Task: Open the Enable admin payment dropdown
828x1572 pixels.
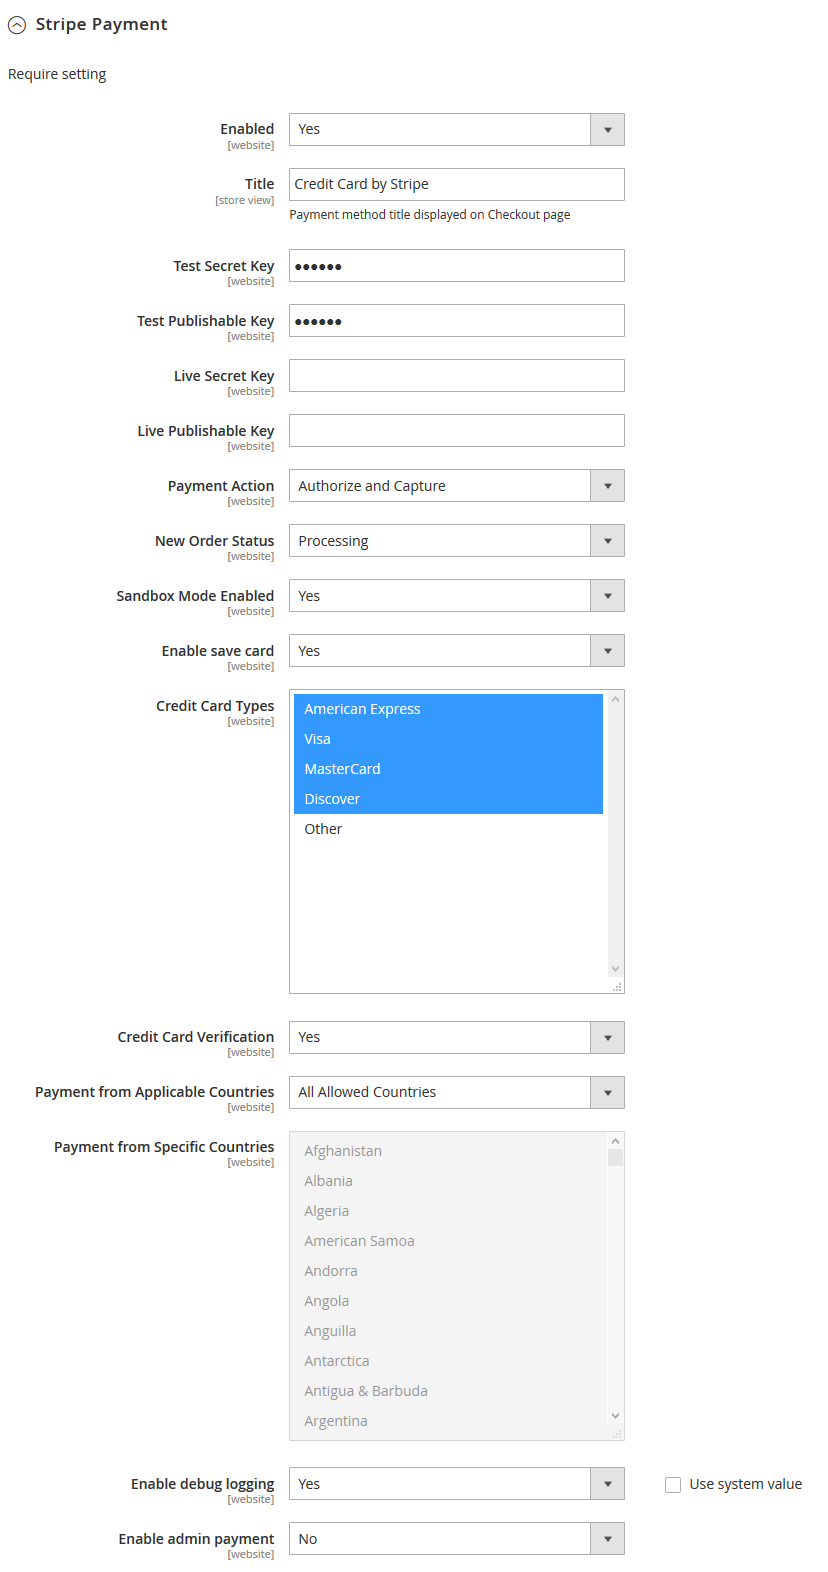Action: [457, 1539]
